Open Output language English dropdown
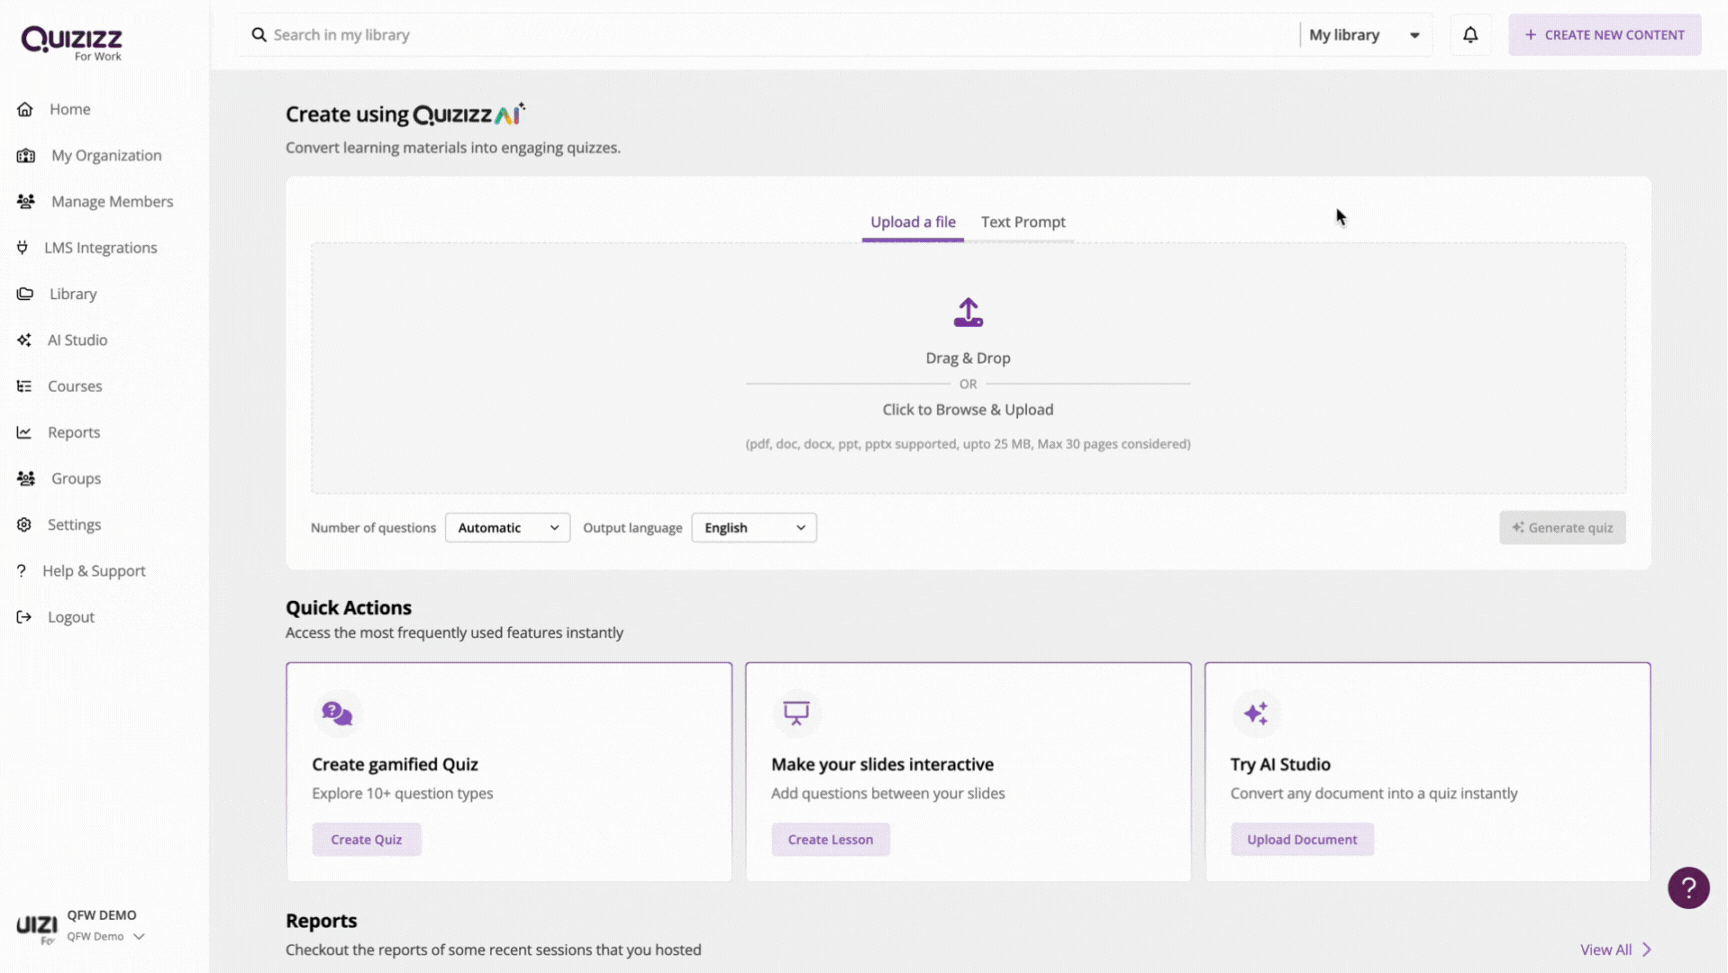Screen dimensions: 1728x973 [754, 528]
